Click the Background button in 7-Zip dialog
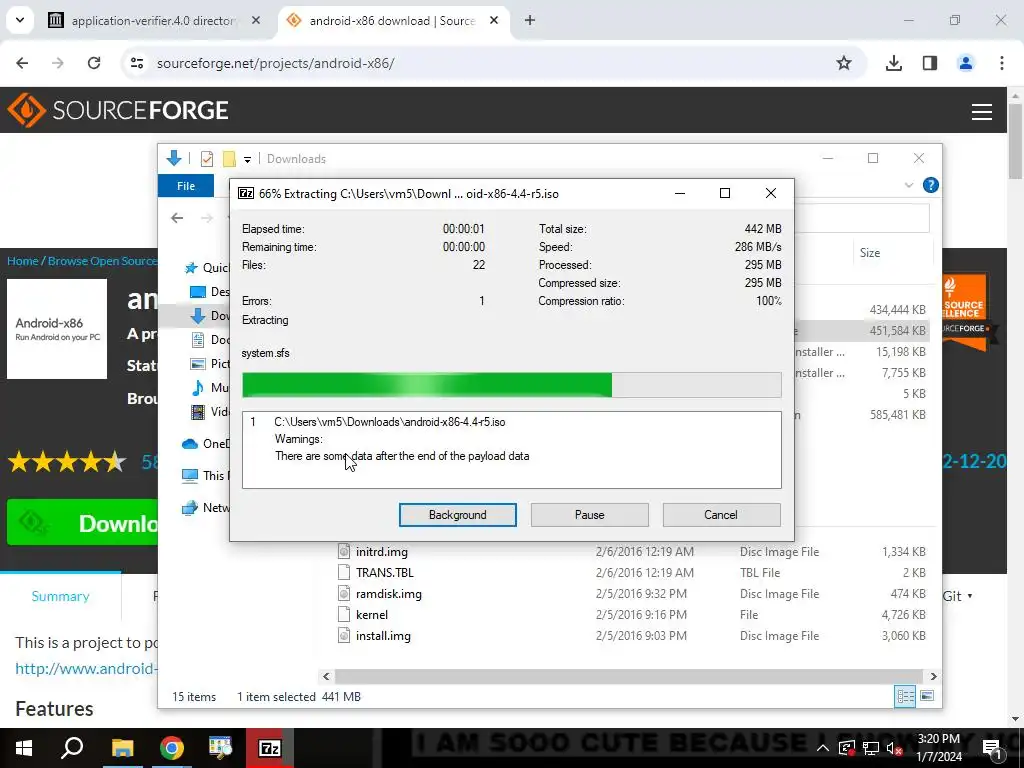This screenshot has height=768, width=1024. click(x=457, y=515)
